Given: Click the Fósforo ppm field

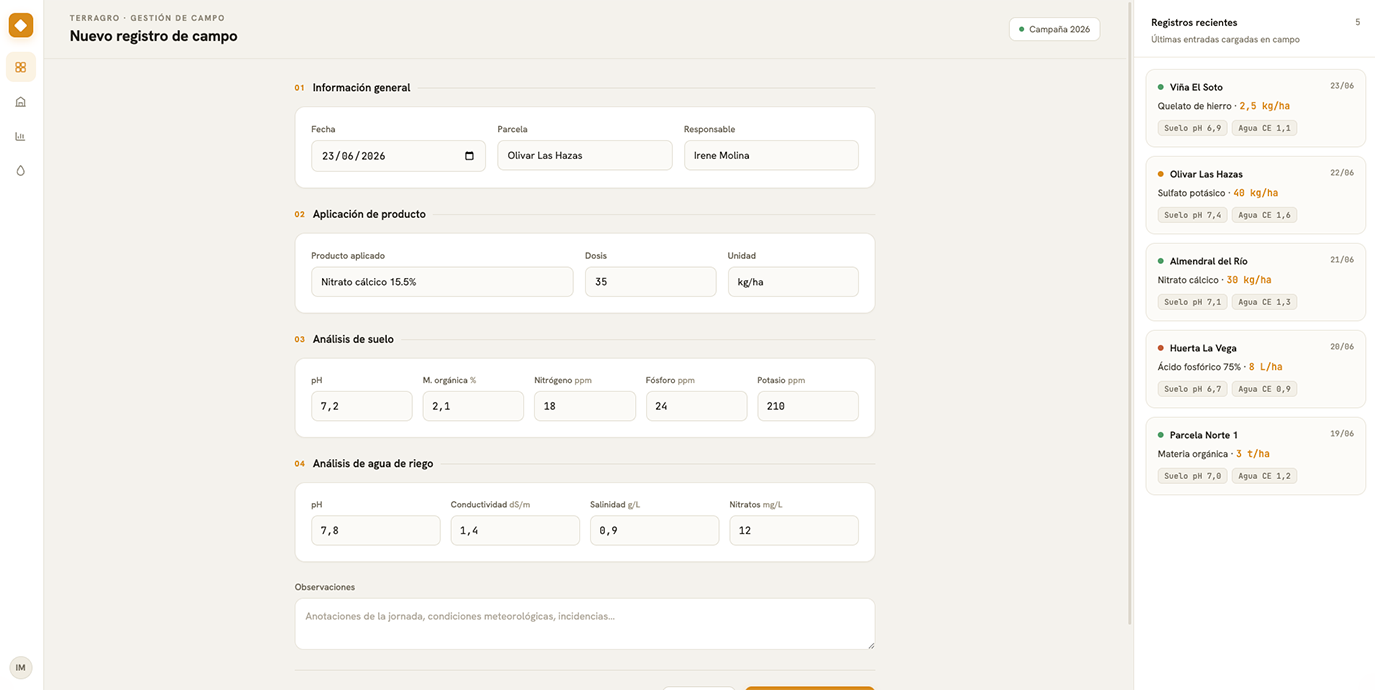Looking at the screenshot, I should [696, 406].
